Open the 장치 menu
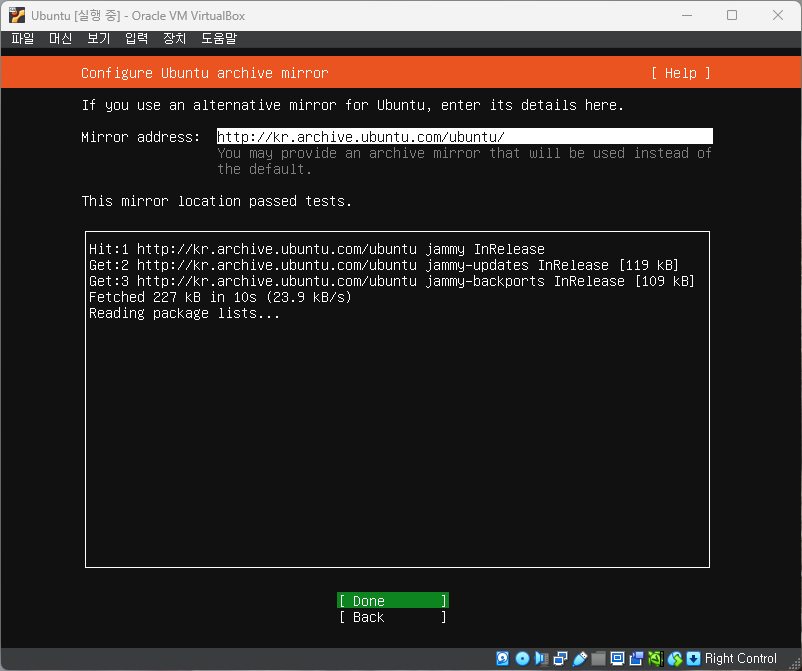 pos(174,38)
